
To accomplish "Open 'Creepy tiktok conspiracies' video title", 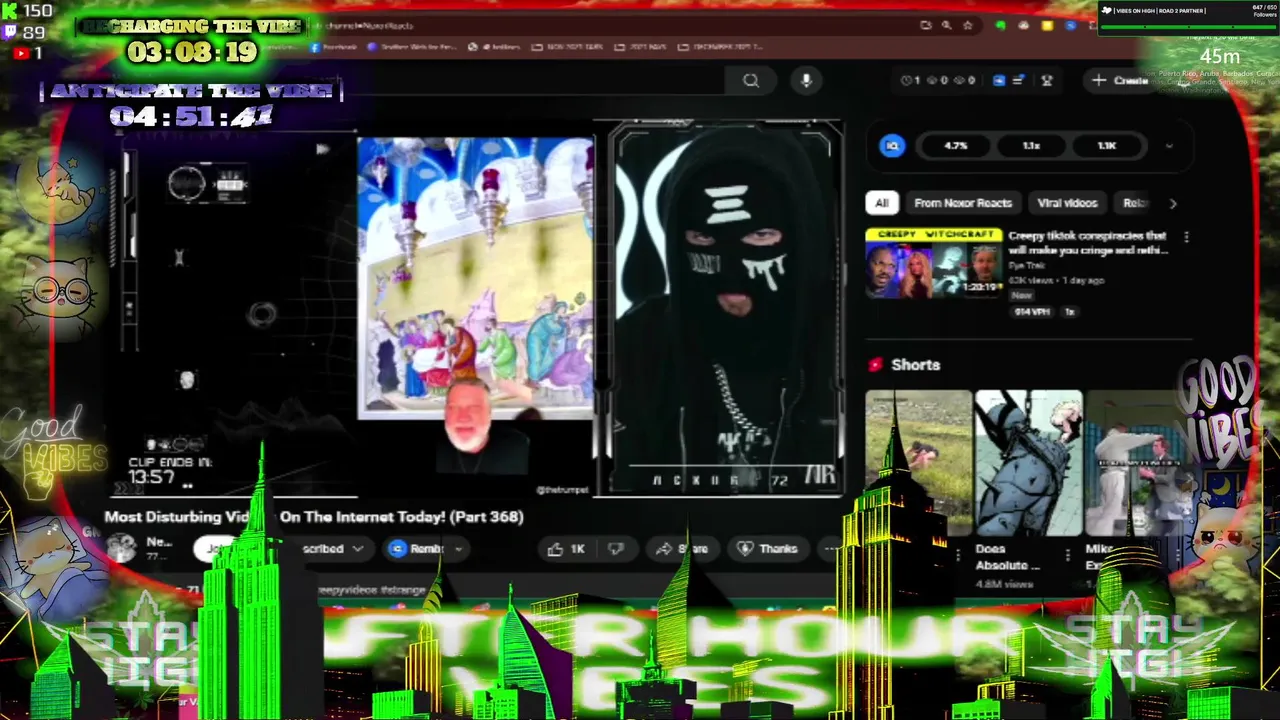I will pos(1088,243).
